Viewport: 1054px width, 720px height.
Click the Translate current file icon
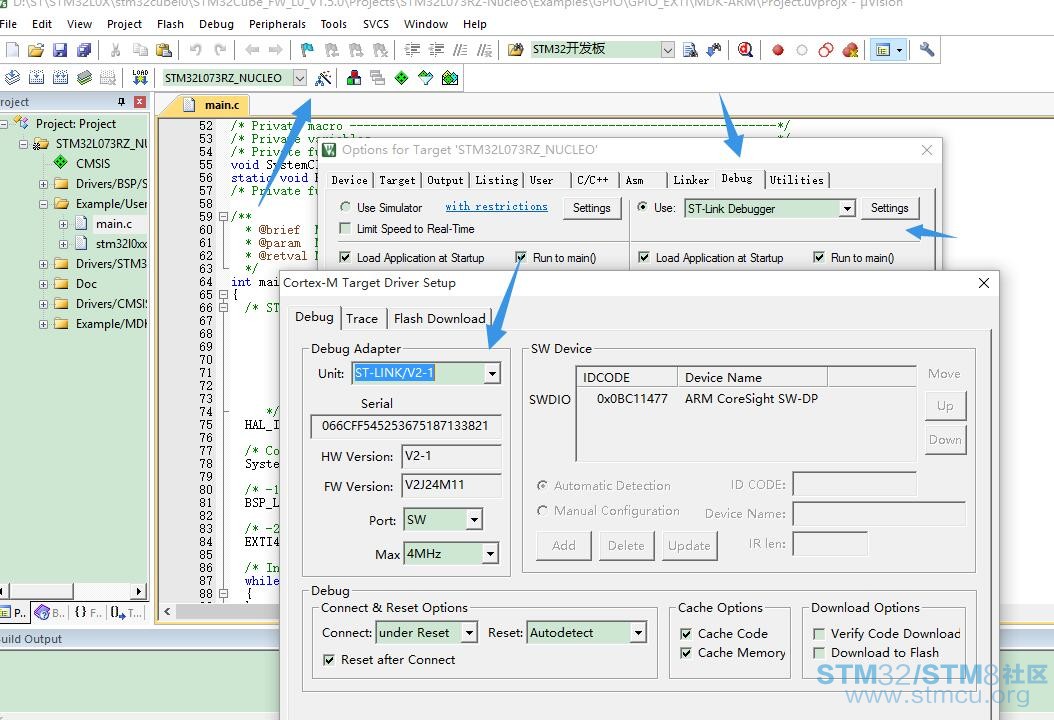[12, 78]
